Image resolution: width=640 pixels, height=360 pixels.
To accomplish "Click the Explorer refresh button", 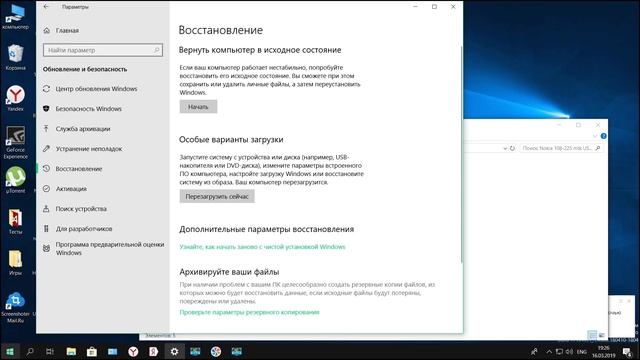I will point(512,148).
